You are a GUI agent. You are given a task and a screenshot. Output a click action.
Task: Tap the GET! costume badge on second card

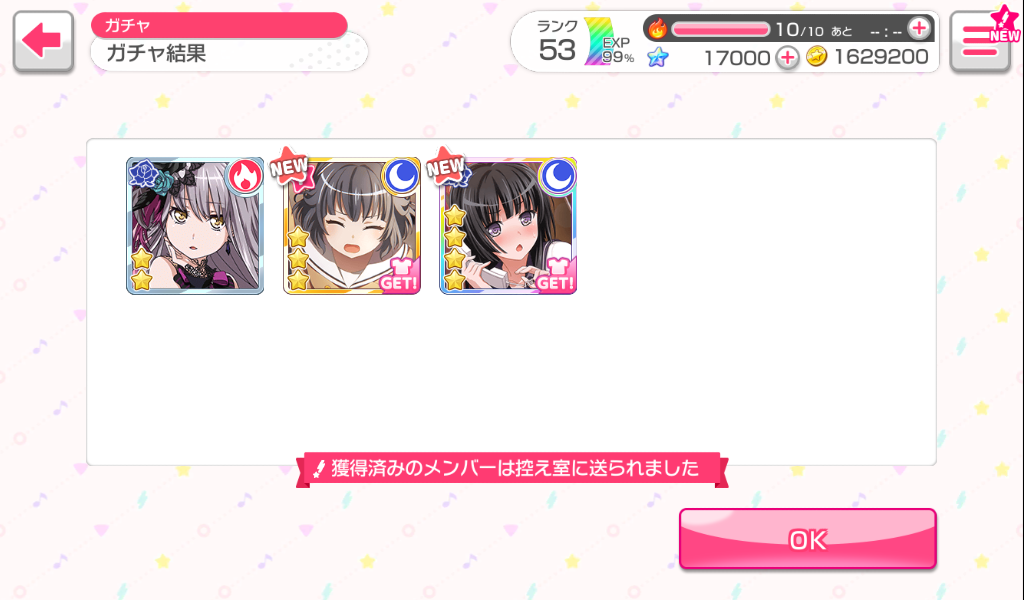[x=399, y=275]
